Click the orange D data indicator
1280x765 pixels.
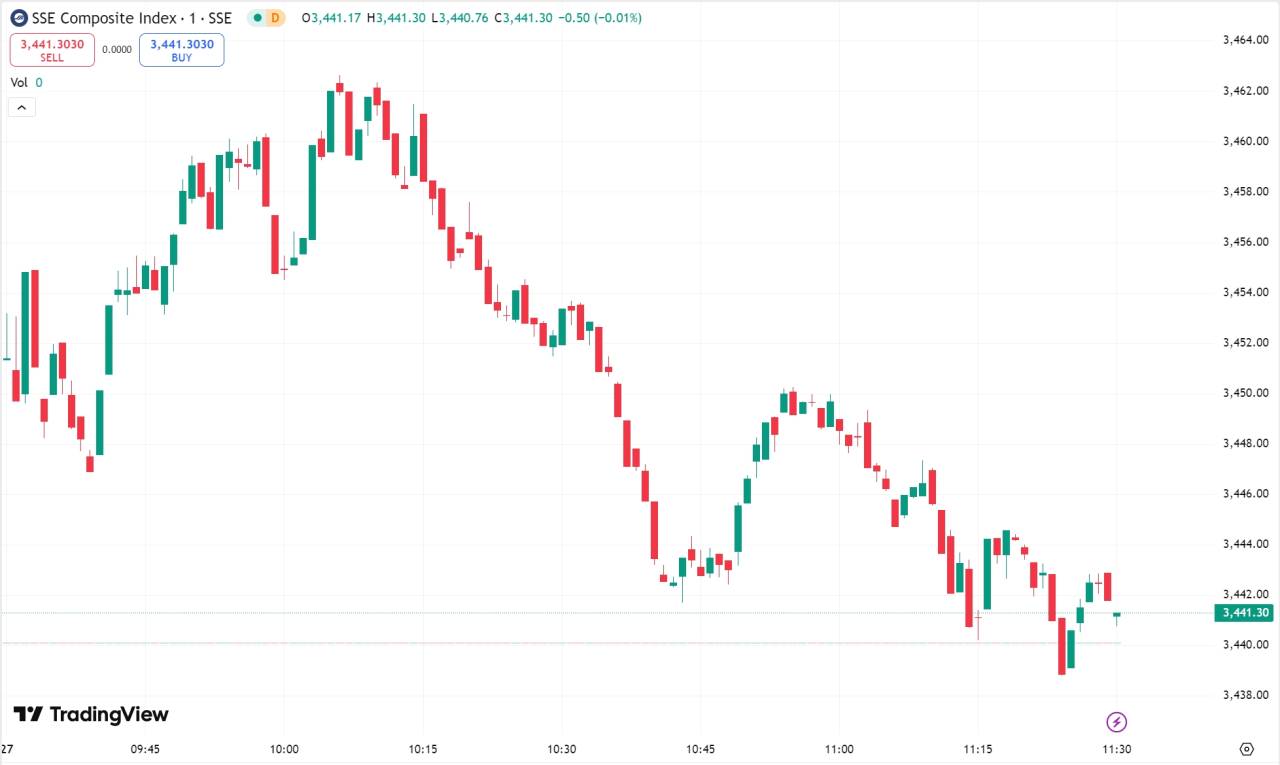click(x=275, y=18)
